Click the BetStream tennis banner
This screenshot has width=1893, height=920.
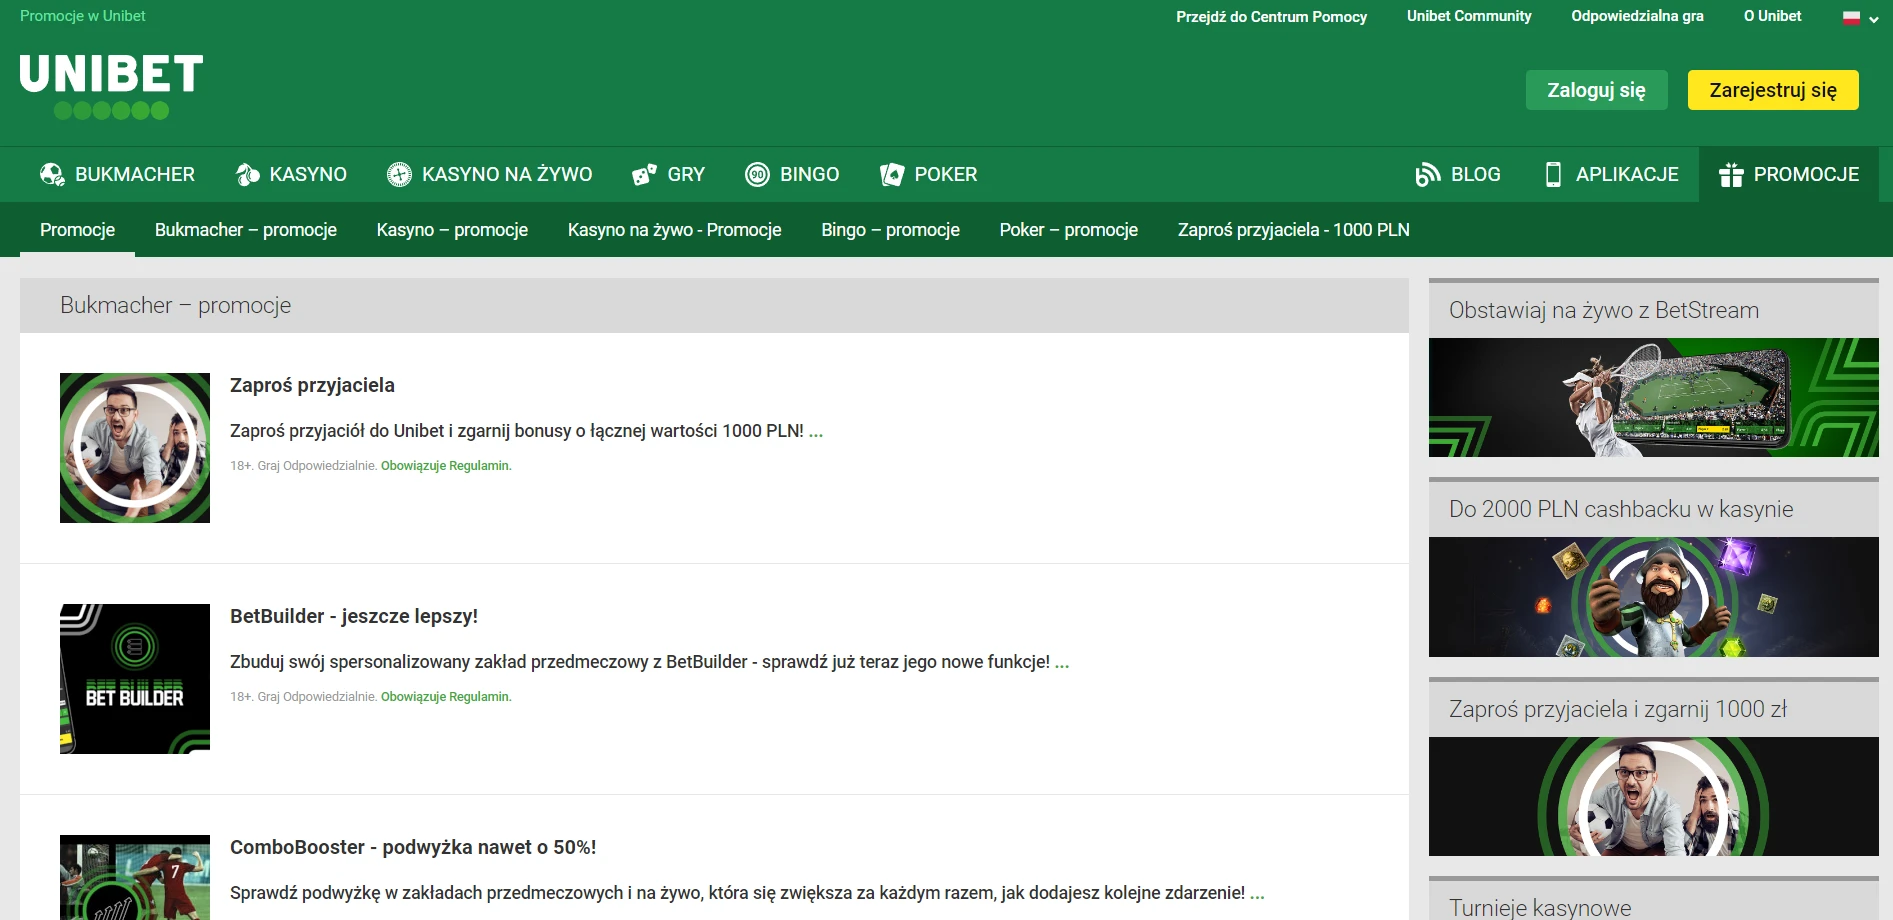[1654, 398]
